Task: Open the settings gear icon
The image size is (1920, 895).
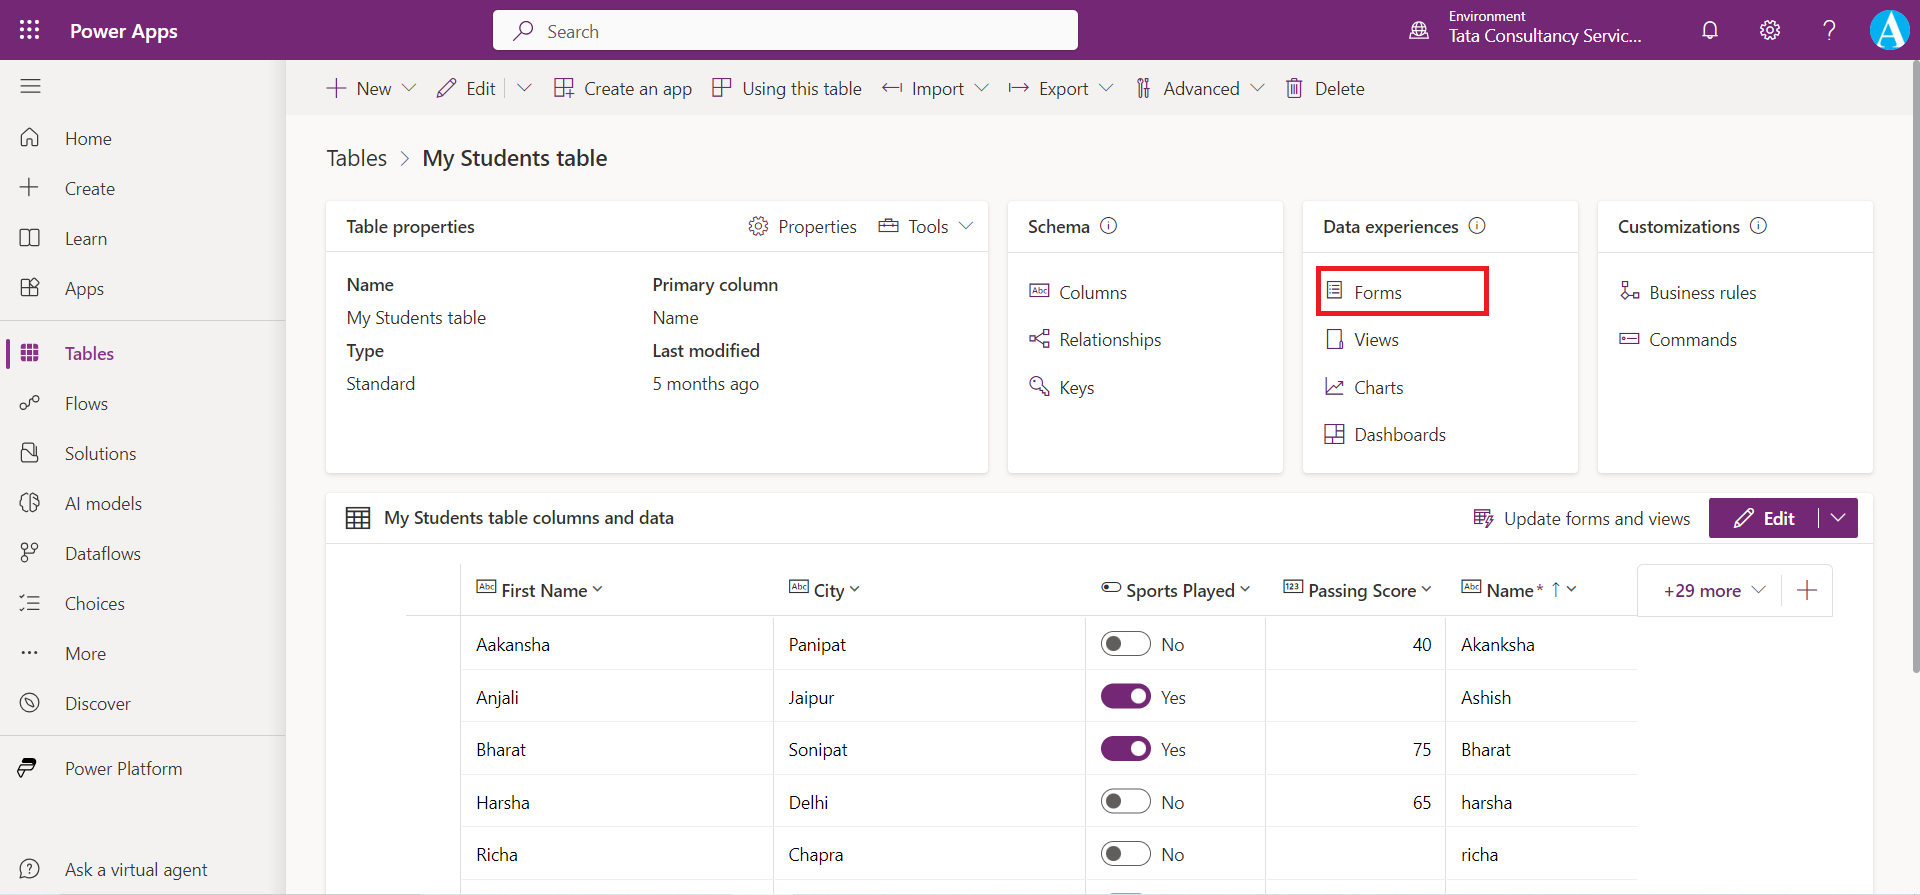Action: (1769, 30)
